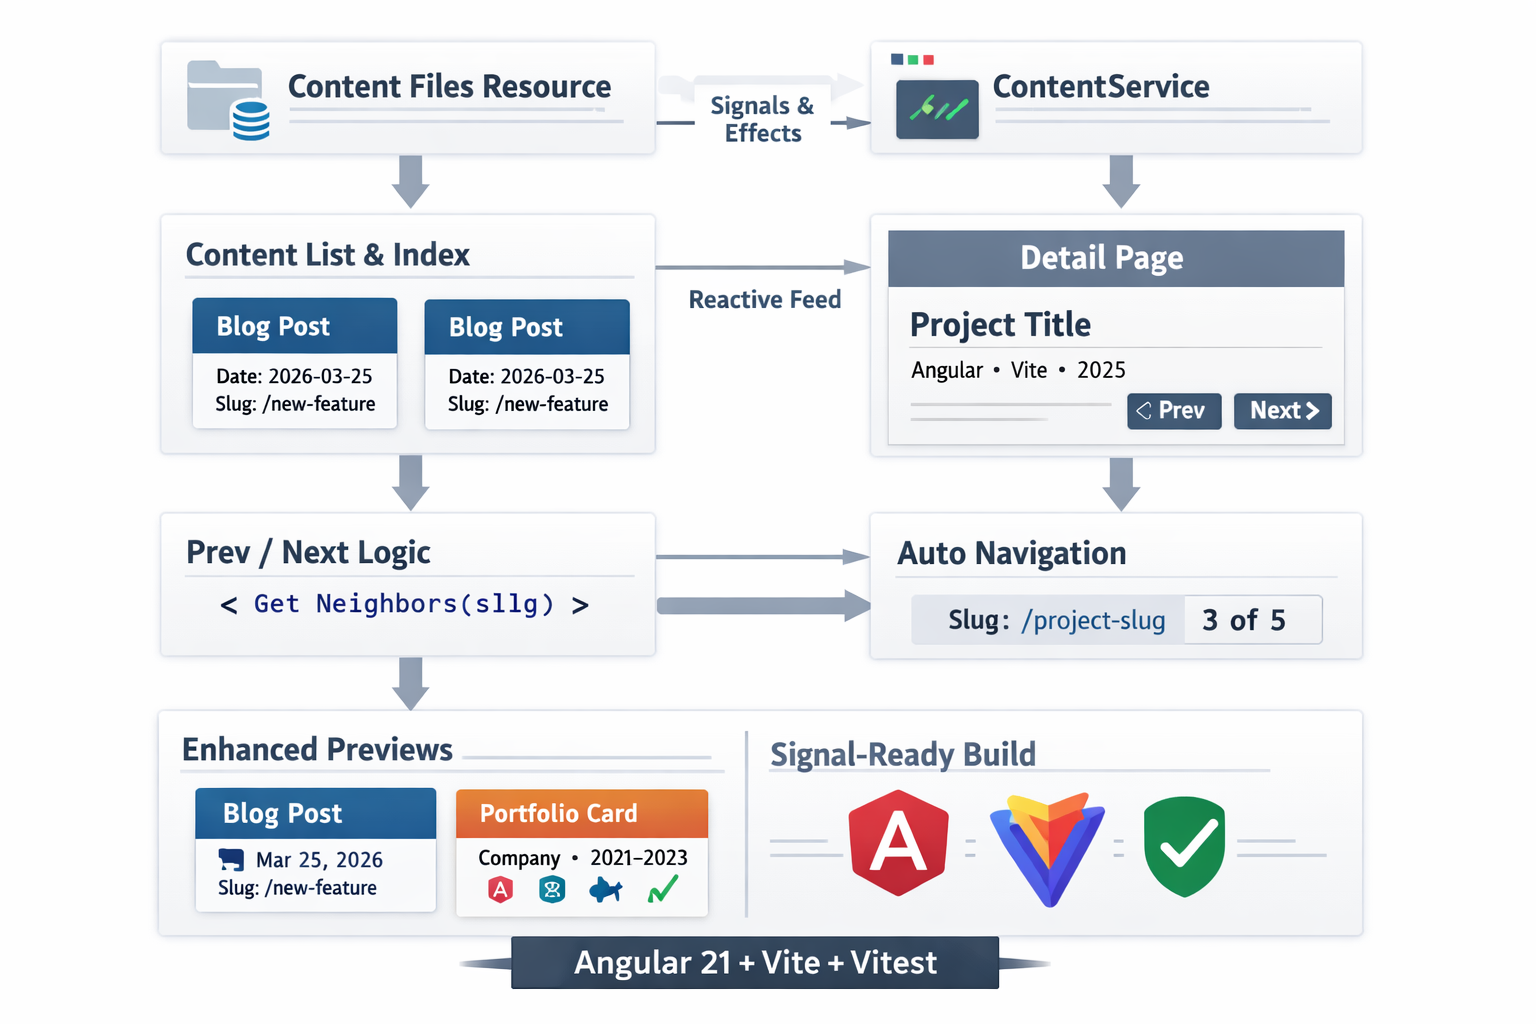
Task: Select the orange Portfolio Card header
Action: pyautogui.click(x=581, y=813)
